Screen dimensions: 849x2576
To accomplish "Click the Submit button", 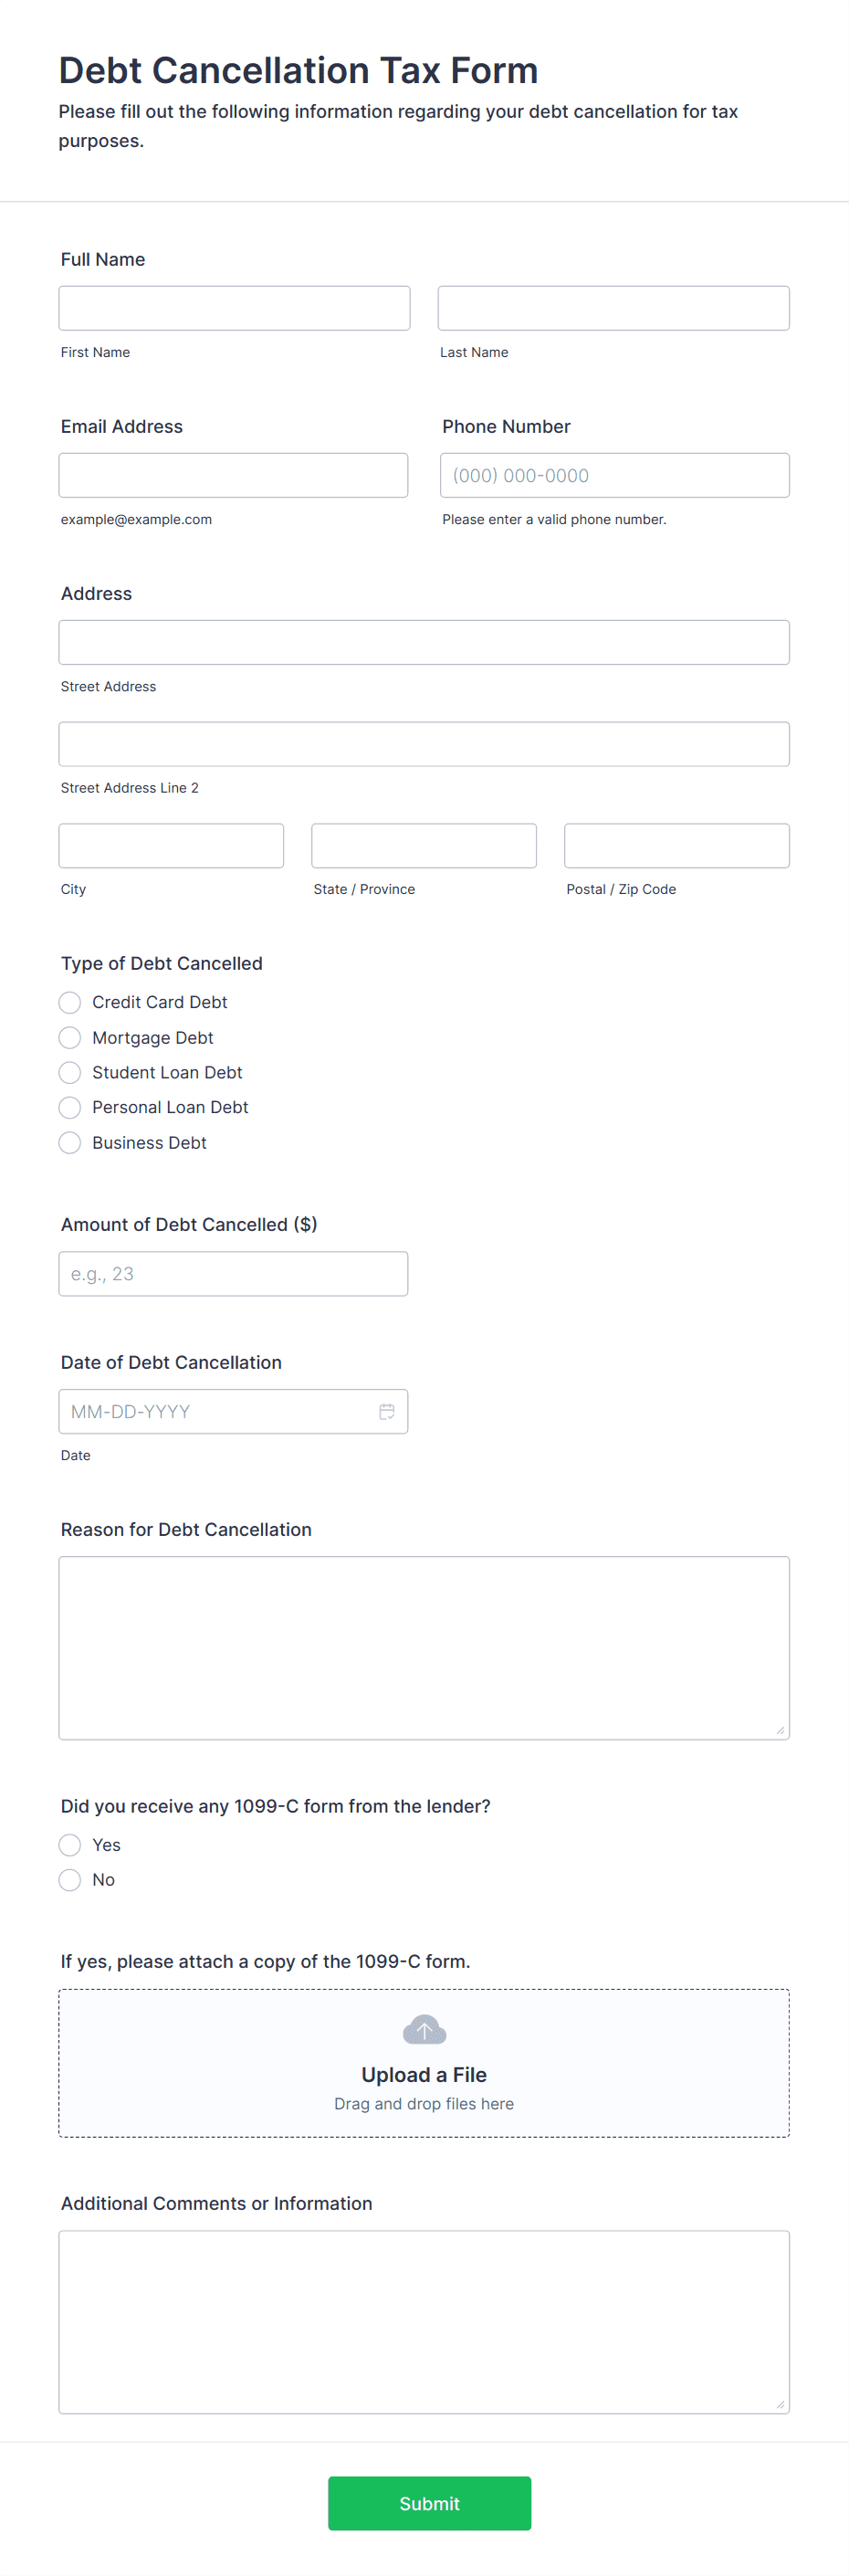I will pos(428,2503).
